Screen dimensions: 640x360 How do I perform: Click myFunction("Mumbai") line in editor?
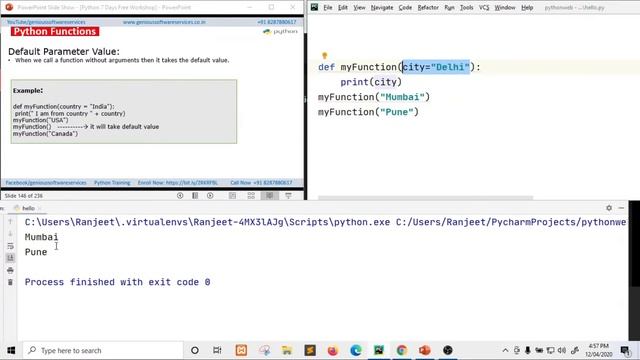[x=374, y=97]
